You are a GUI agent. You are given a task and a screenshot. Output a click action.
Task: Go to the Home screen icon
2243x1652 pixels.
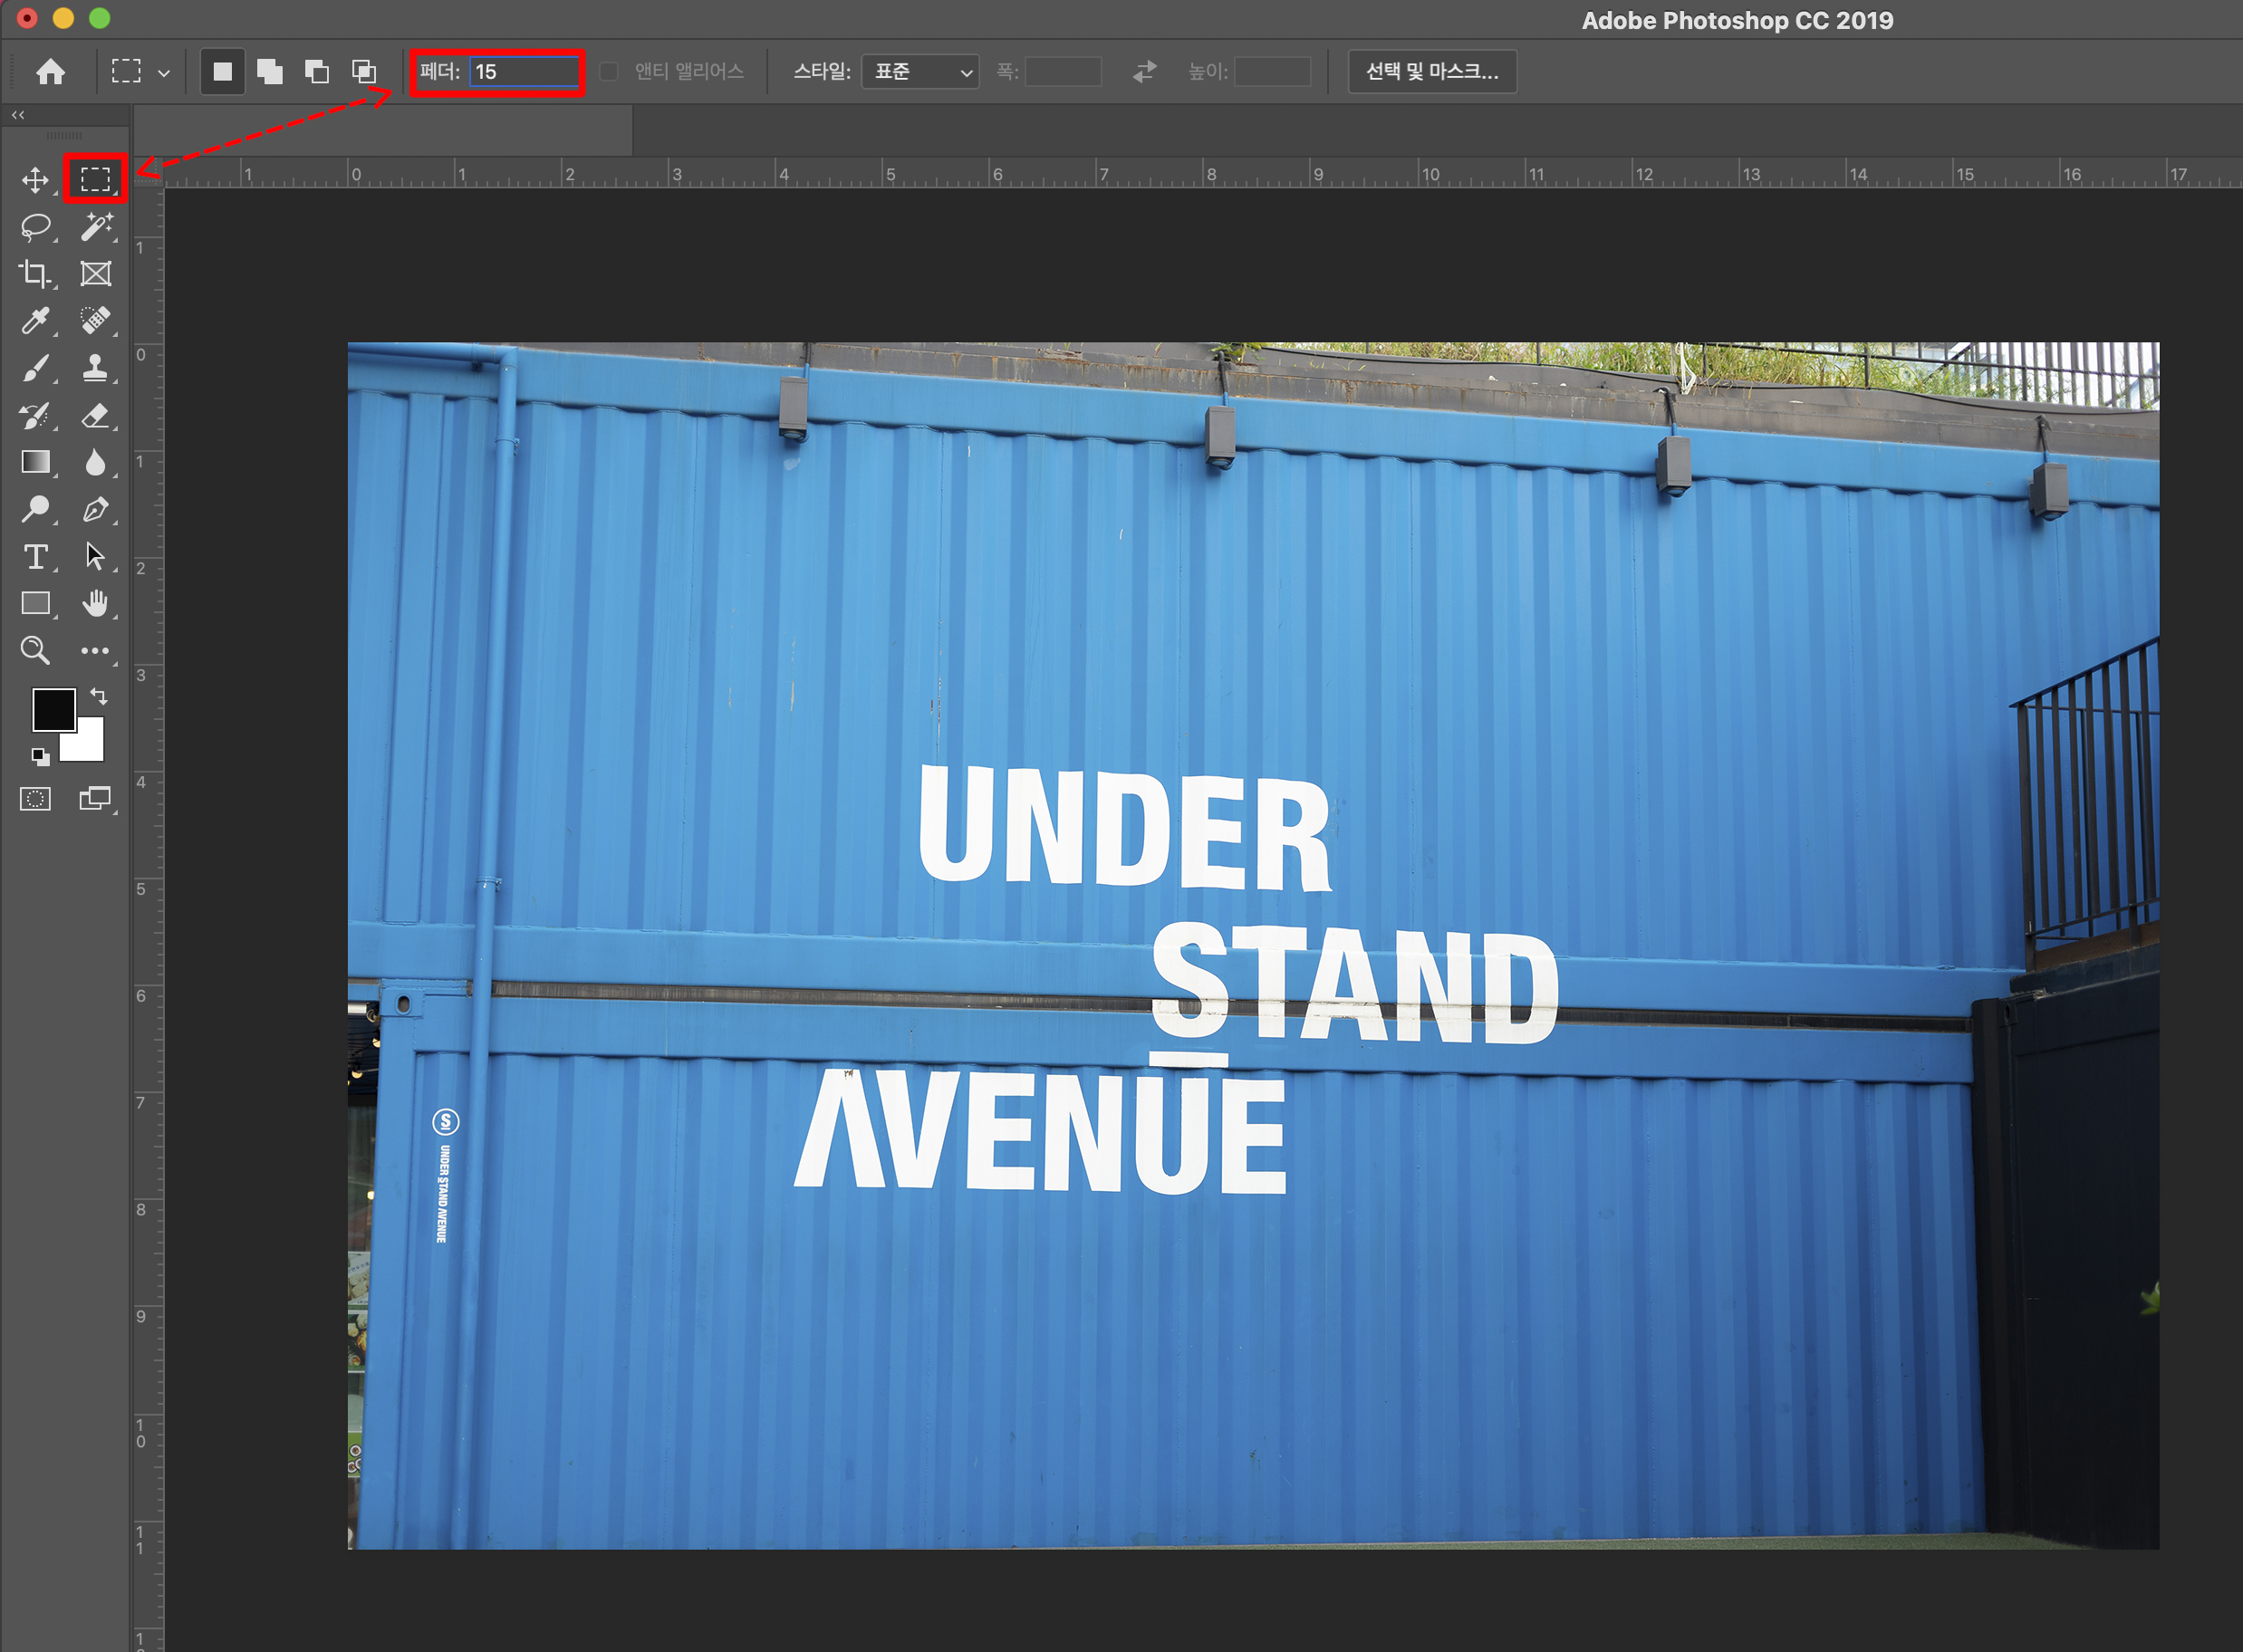[x=51, y=72]
